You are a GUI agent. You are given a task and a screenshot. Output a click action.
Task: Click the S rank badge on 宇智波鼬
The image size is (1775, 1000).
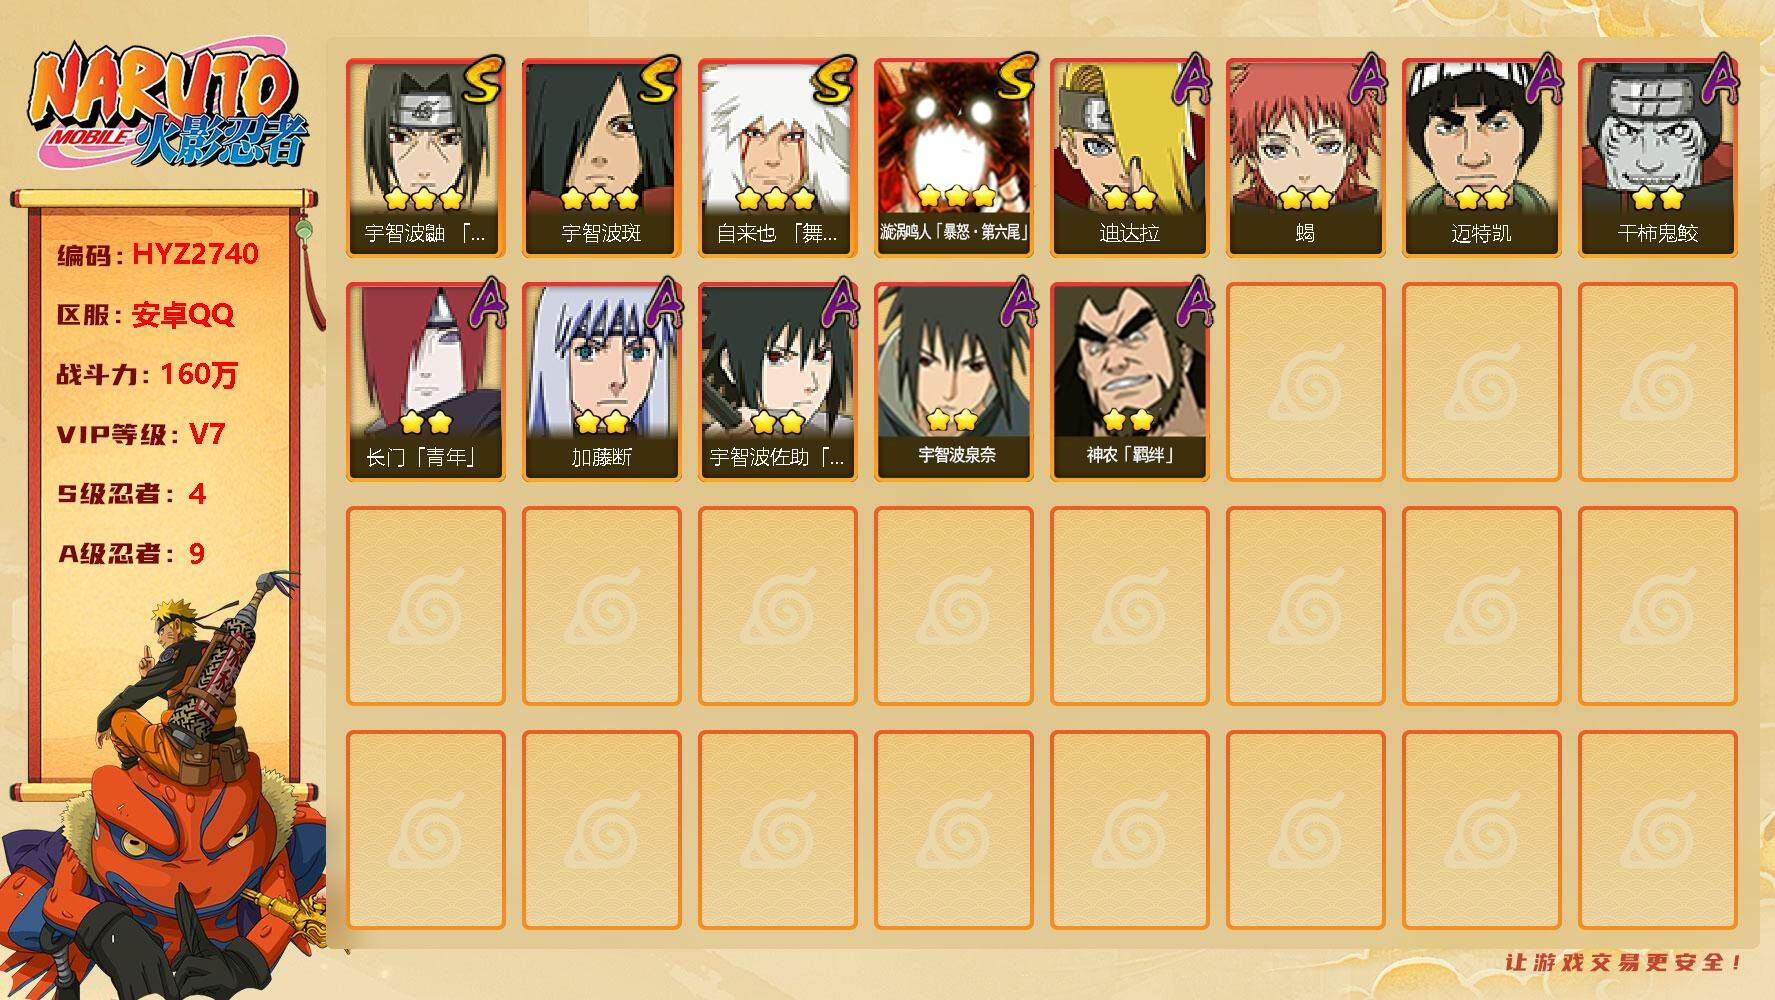pos(482,82)
